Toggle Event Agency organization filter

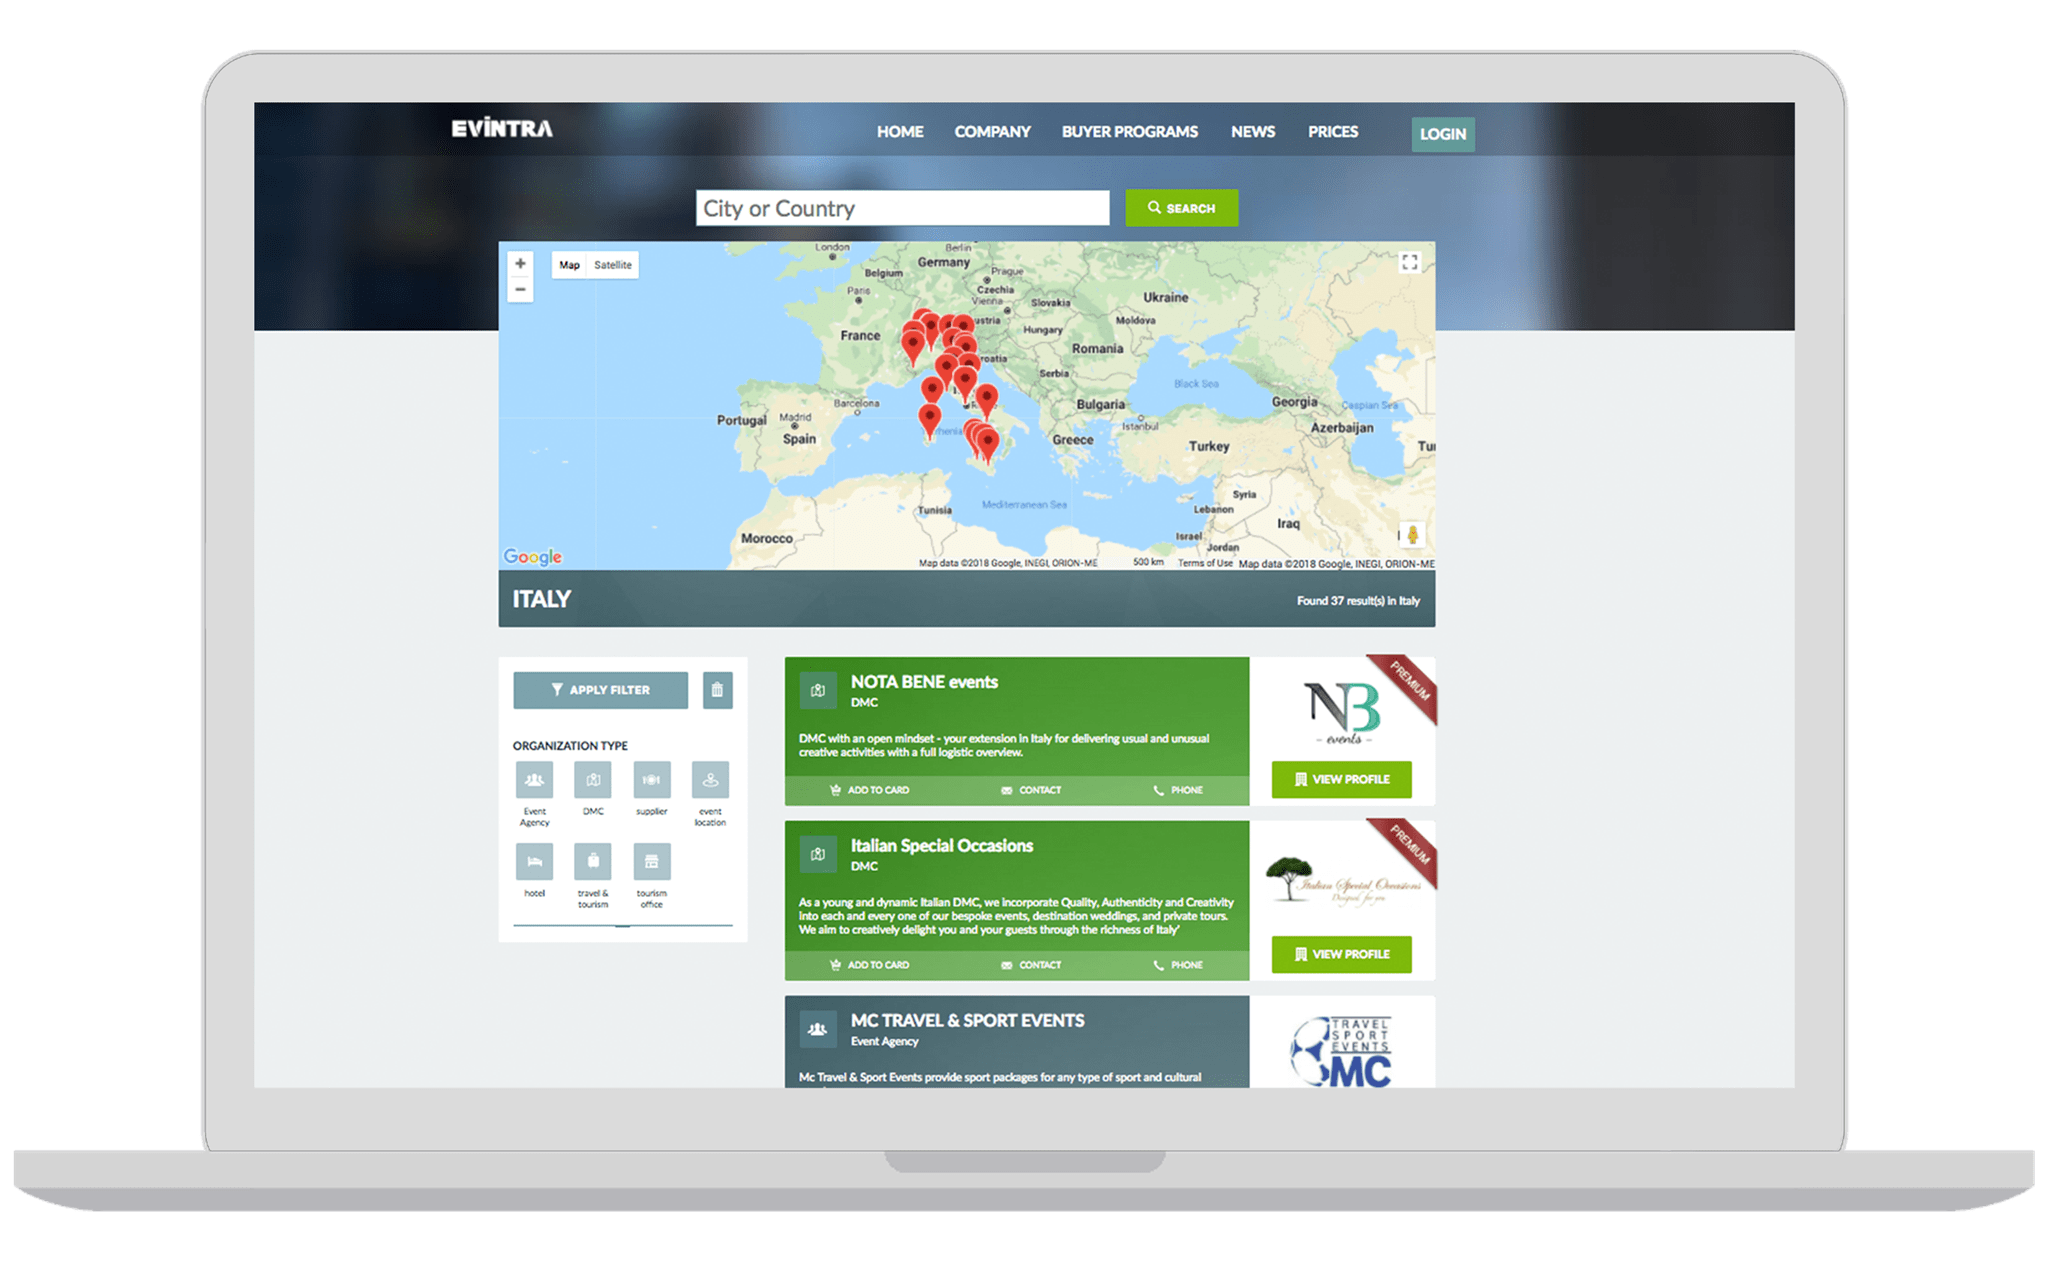[x=534, y=780]
